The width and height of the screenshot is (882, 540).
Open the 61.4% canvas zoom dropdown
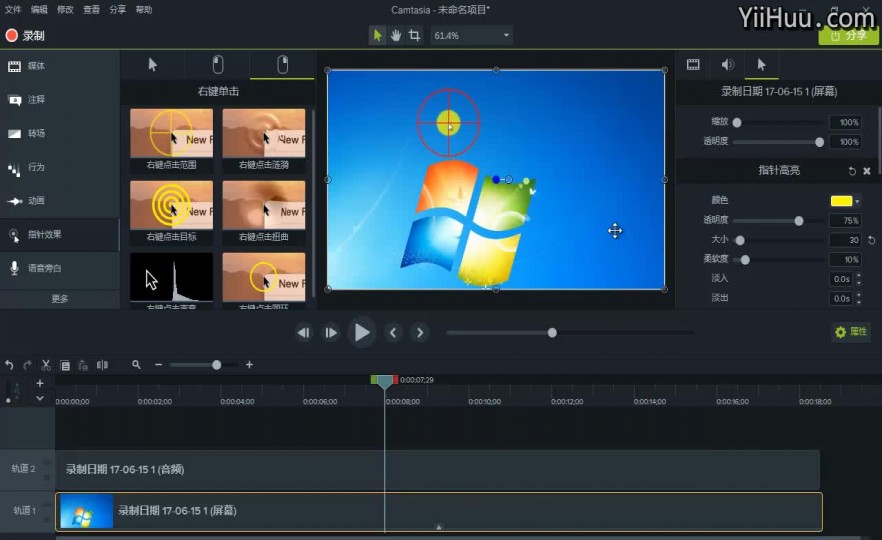[x=471, y=35]
